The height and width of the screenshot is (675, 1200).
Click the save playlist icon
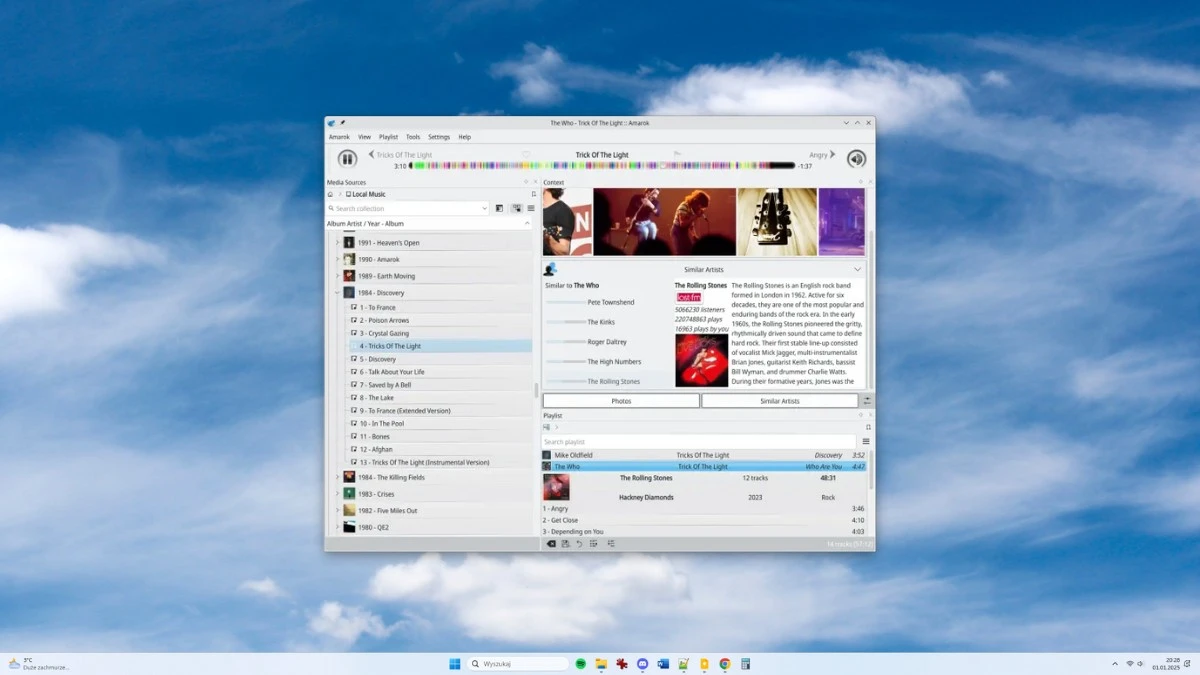tap(565, 544)
